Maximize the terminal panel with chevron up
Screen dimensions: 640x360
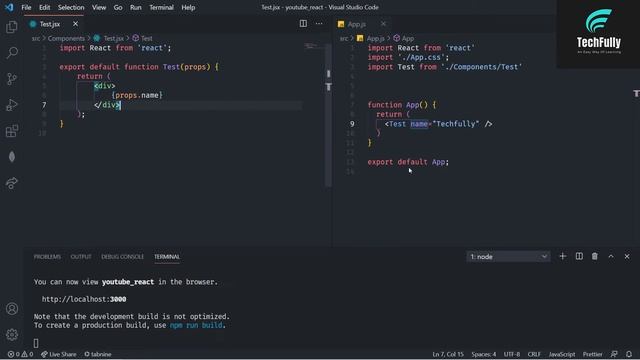(611, 256)
